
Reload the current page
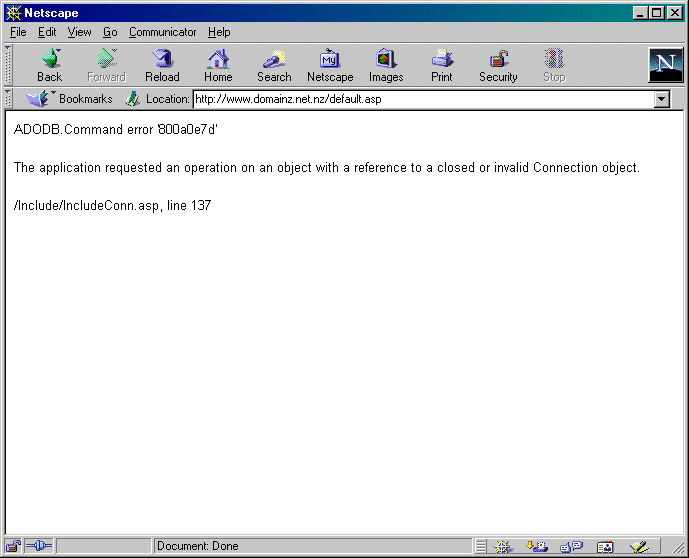[x=162, y=65]
